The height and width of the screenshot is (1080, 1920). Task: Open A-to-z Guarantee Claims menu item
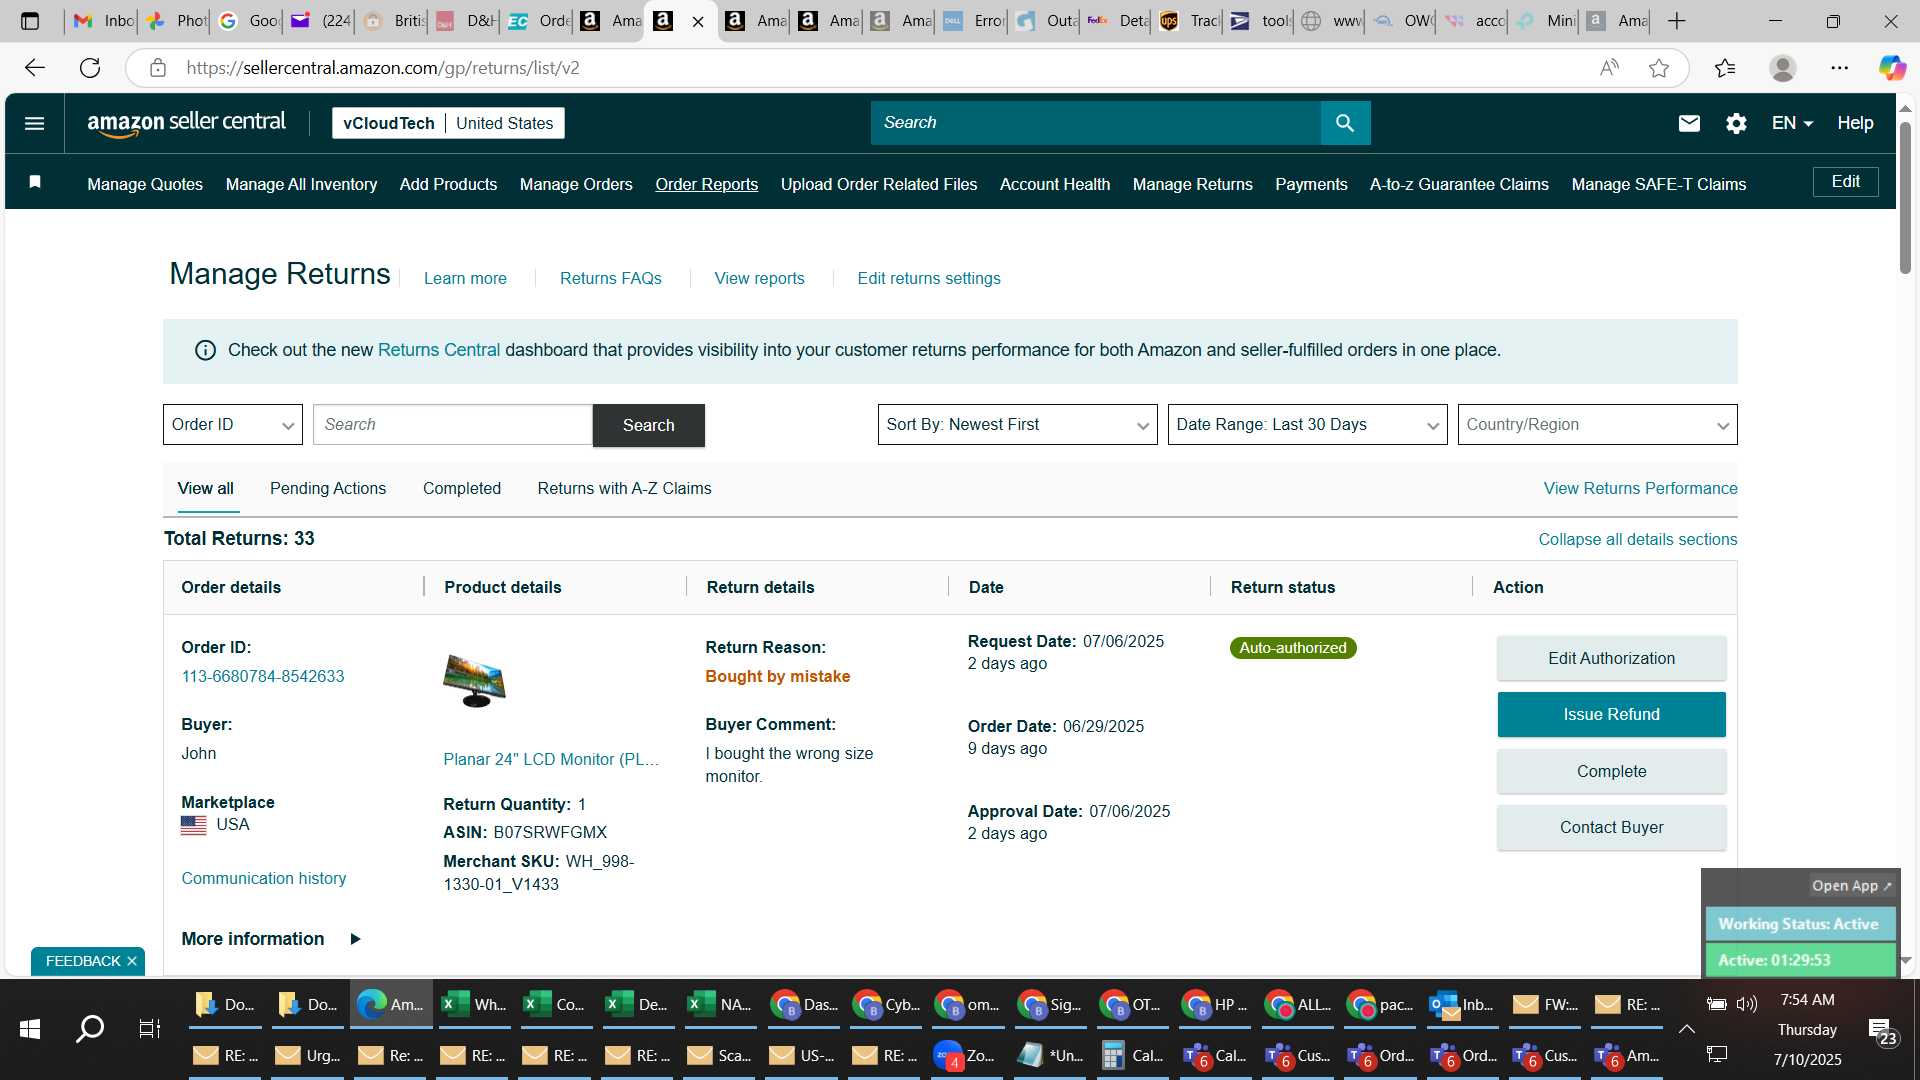pos(1459,184)
